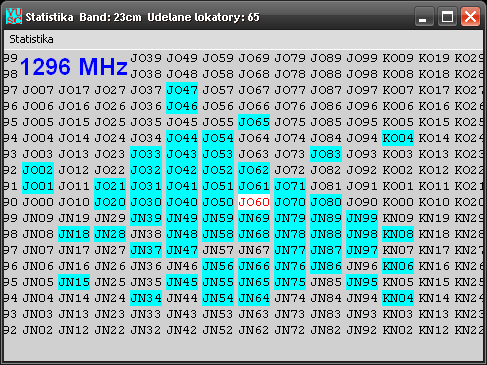Click unworked locator JN93
487x365 pixels.
pos(362,314)
